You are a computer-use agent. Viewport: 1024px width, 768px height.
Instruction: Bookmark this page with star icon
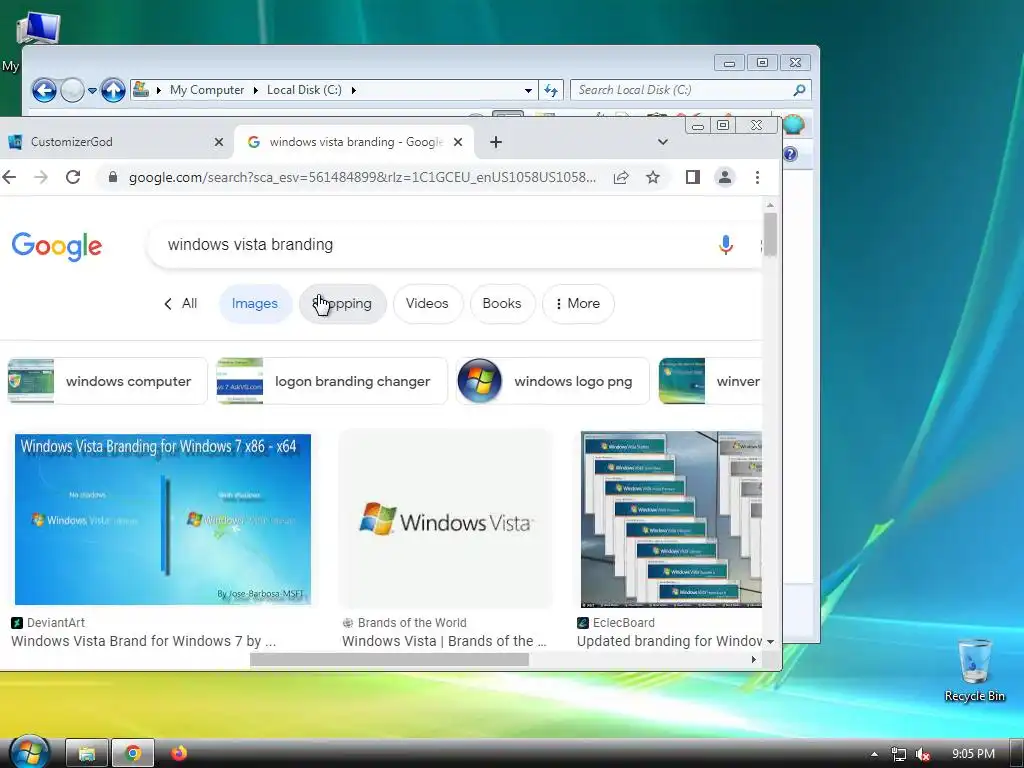tap(652, 177)
